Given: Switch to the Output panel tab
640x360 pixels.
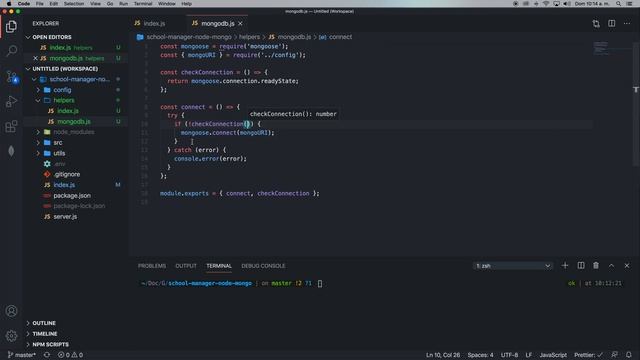Looking at the screenshot, I should (186, 266).
